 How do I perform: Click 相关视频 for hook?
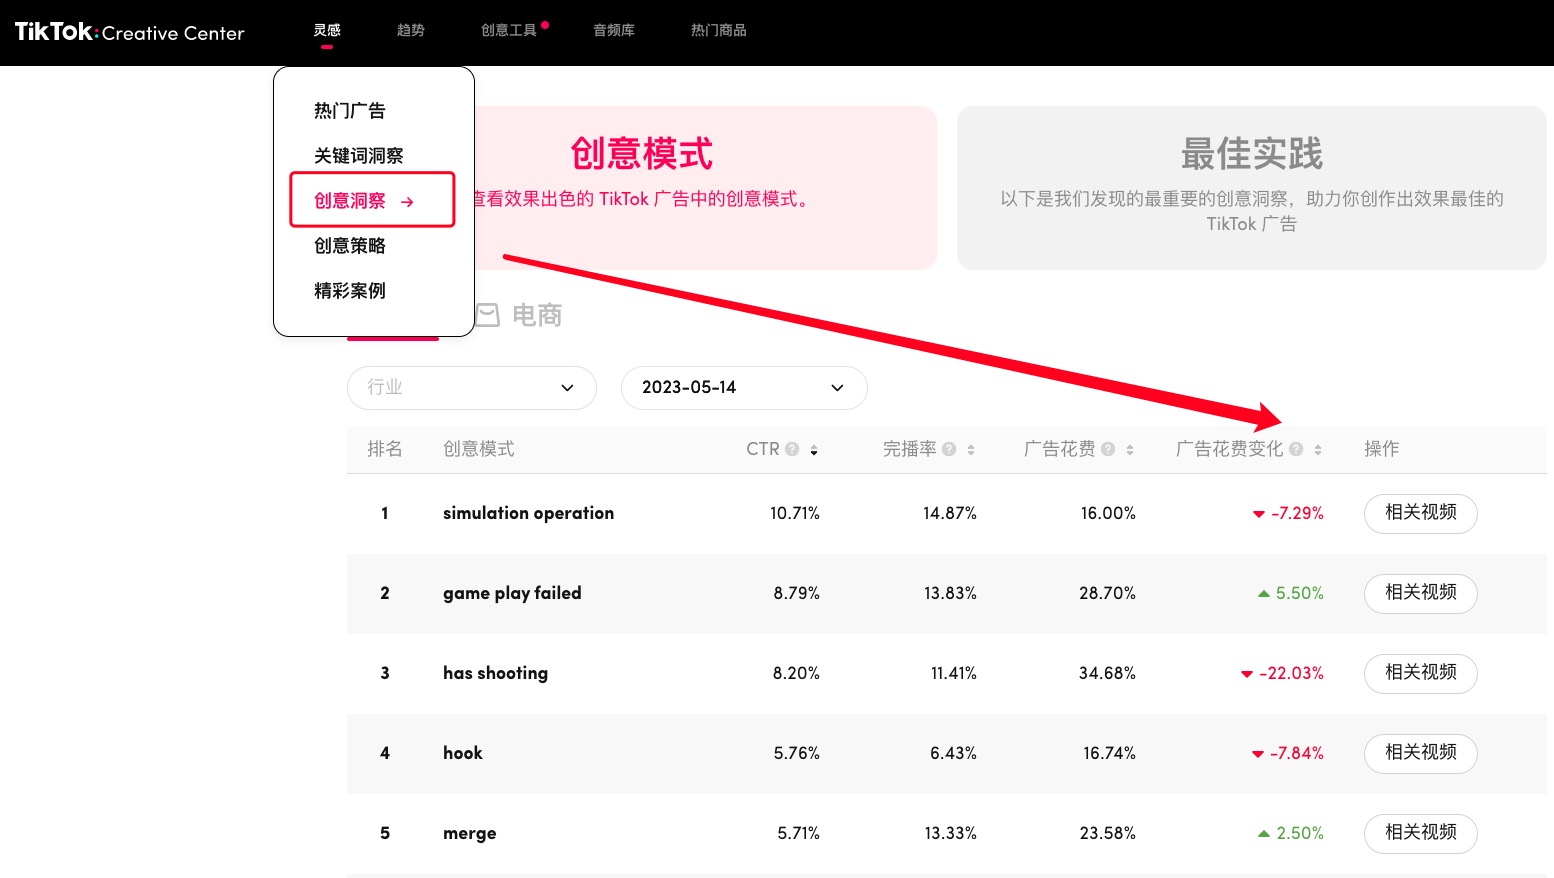pyautogui.click(x=1420, y=753)
